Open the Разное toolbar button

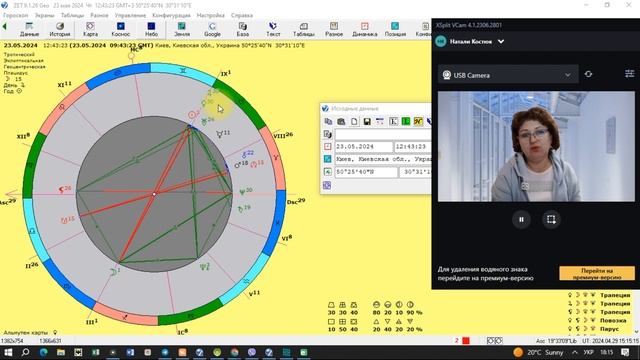[x=334, y=30]
